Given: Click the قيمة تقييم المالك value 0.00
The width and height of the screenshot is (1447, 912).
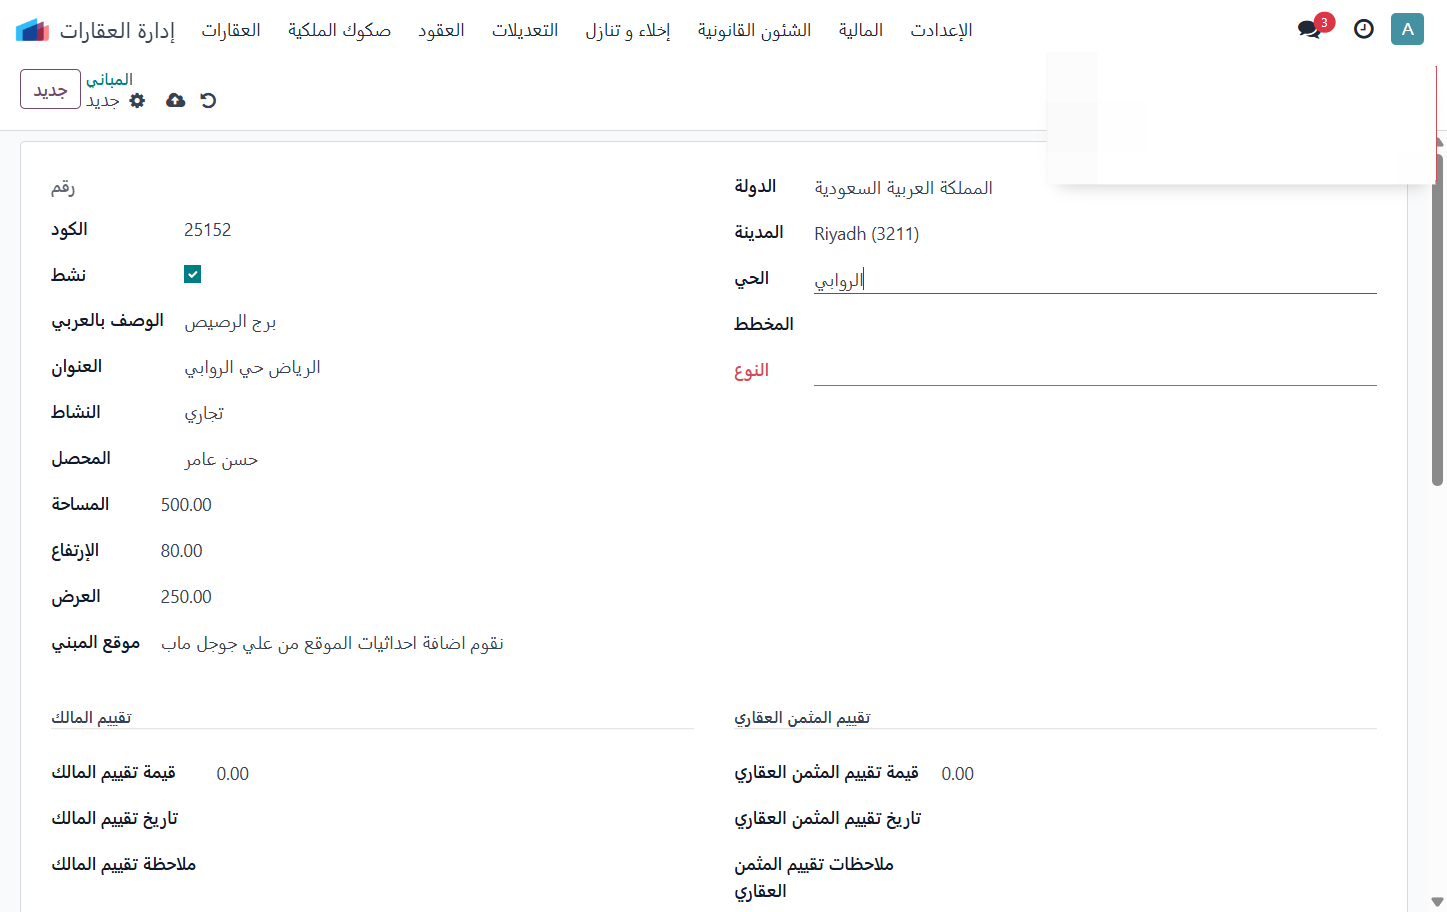Looking at the screenshot, I should [x=233, y=774].
